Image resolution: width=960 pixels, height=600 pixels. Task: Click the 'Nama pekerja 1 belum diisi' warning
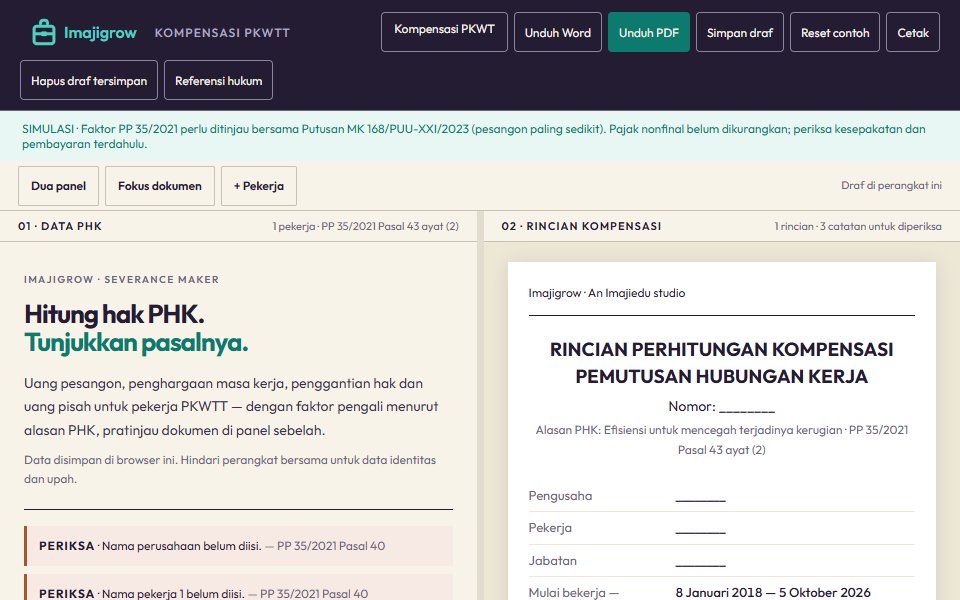tap(239, 589)
